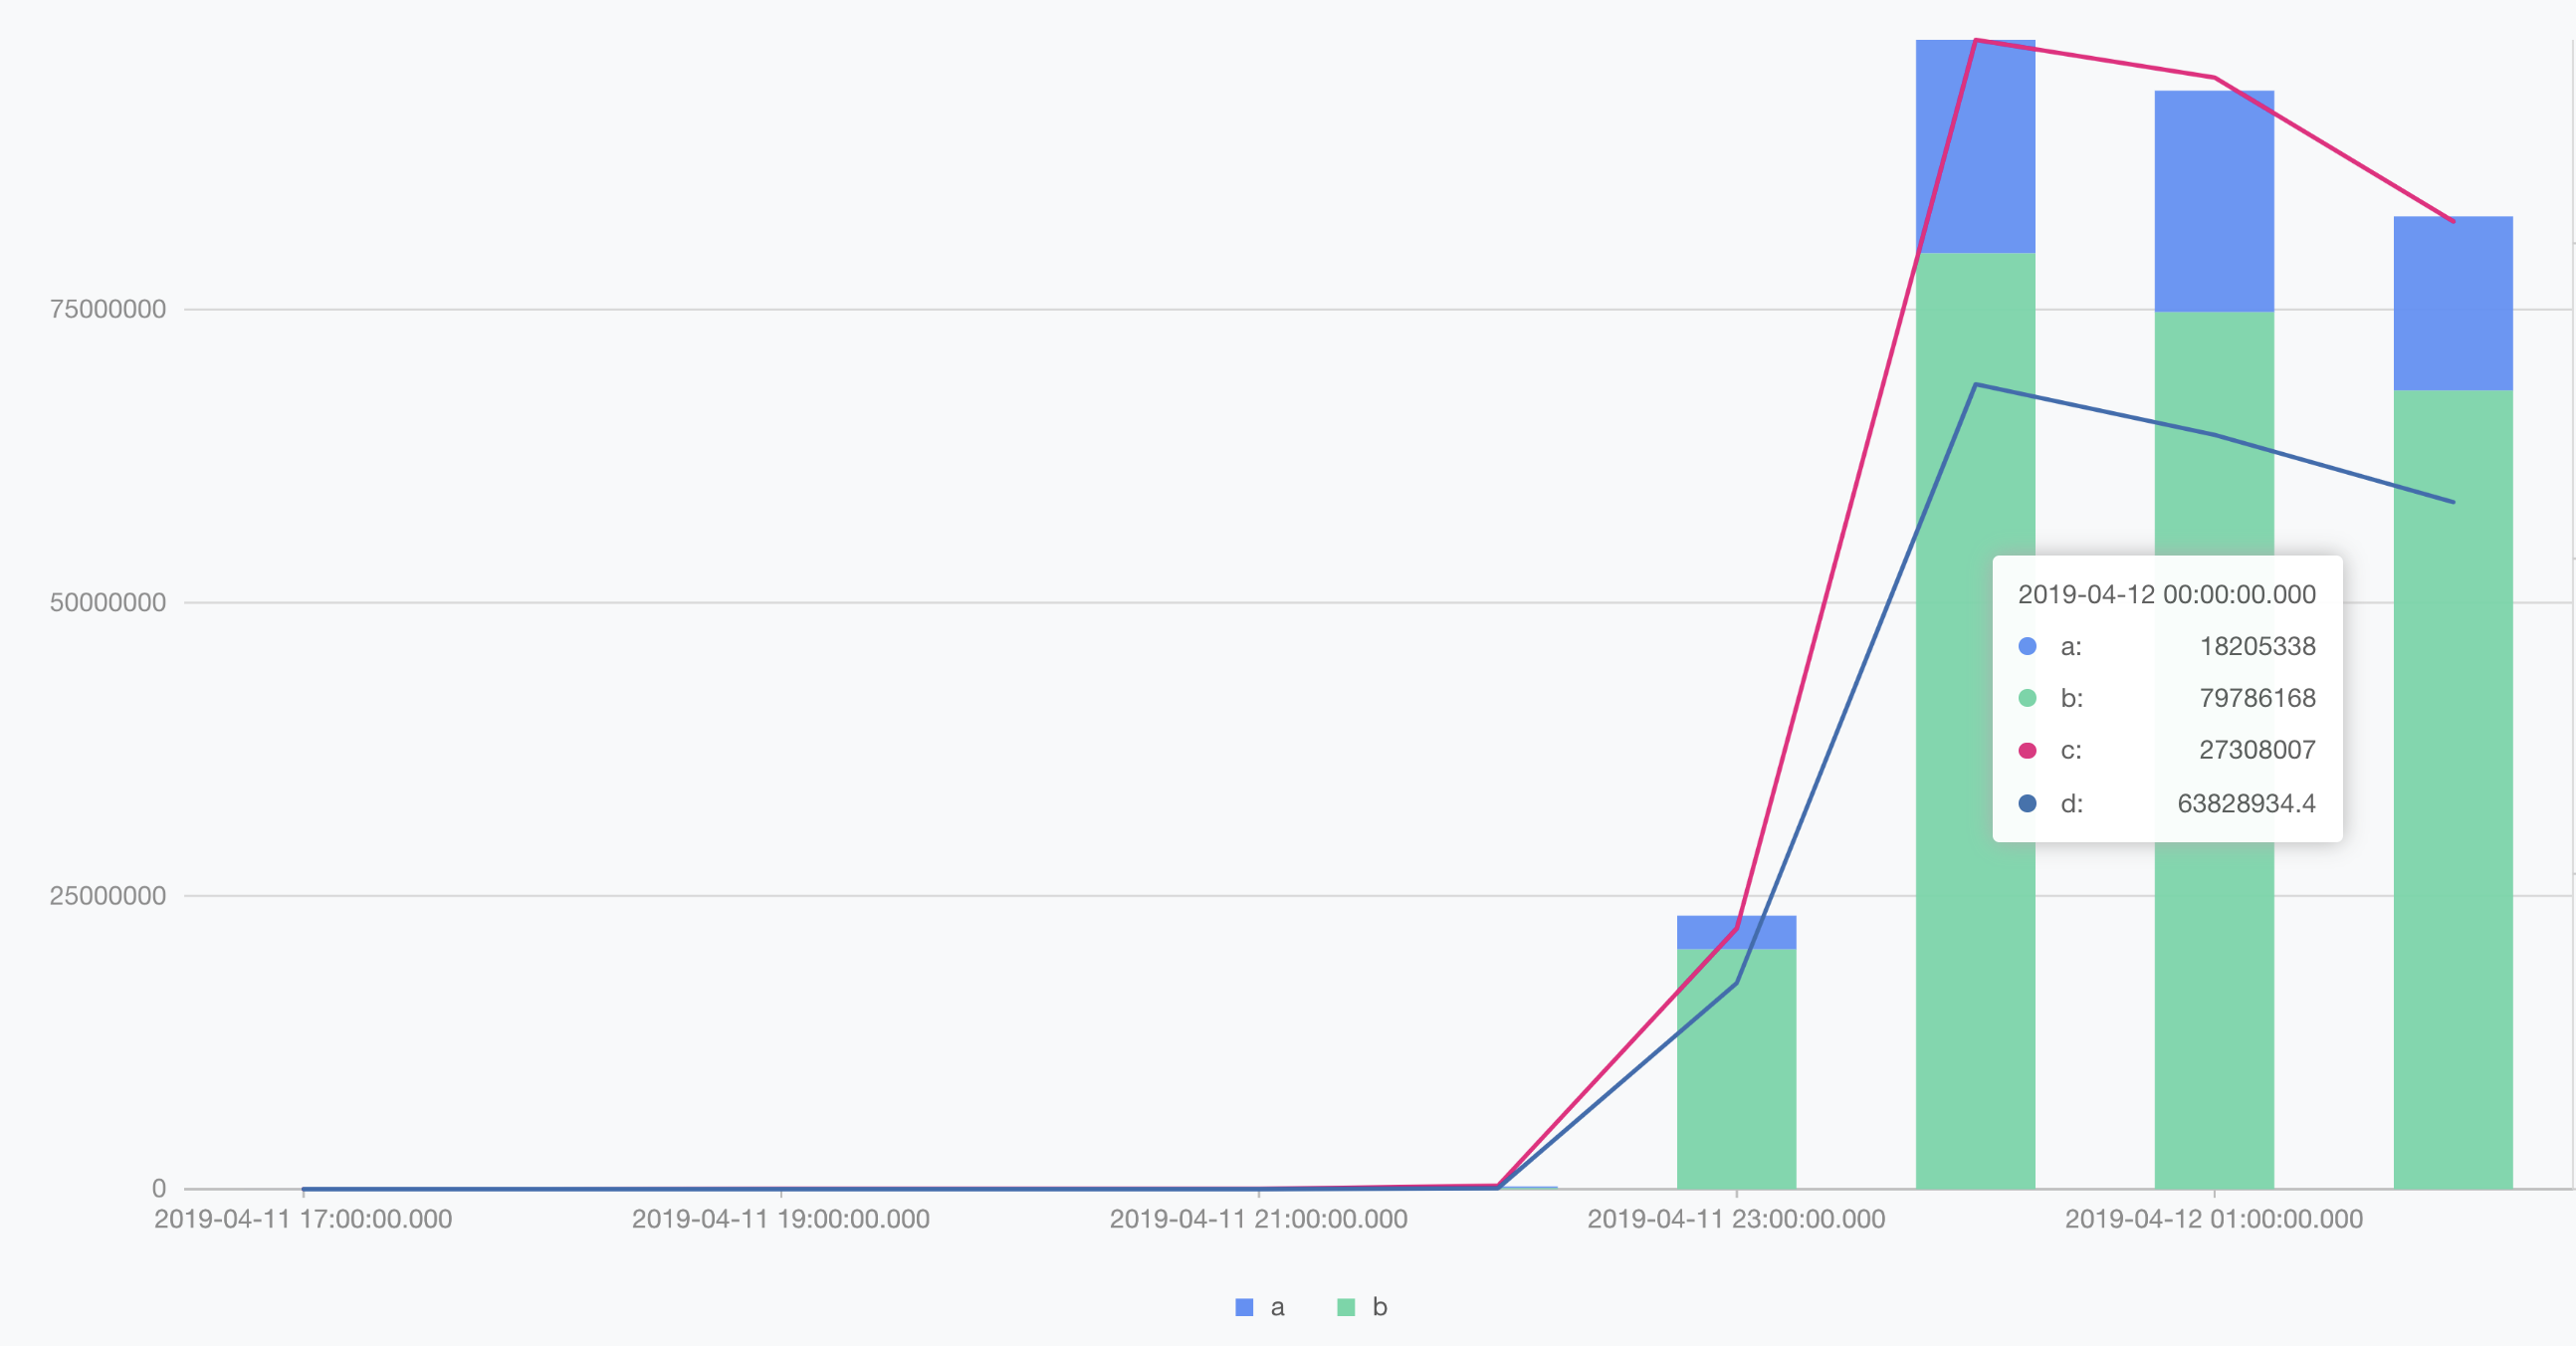Click the green legend square for b
The image size is (2576, 1346).
point(1346,1307)
